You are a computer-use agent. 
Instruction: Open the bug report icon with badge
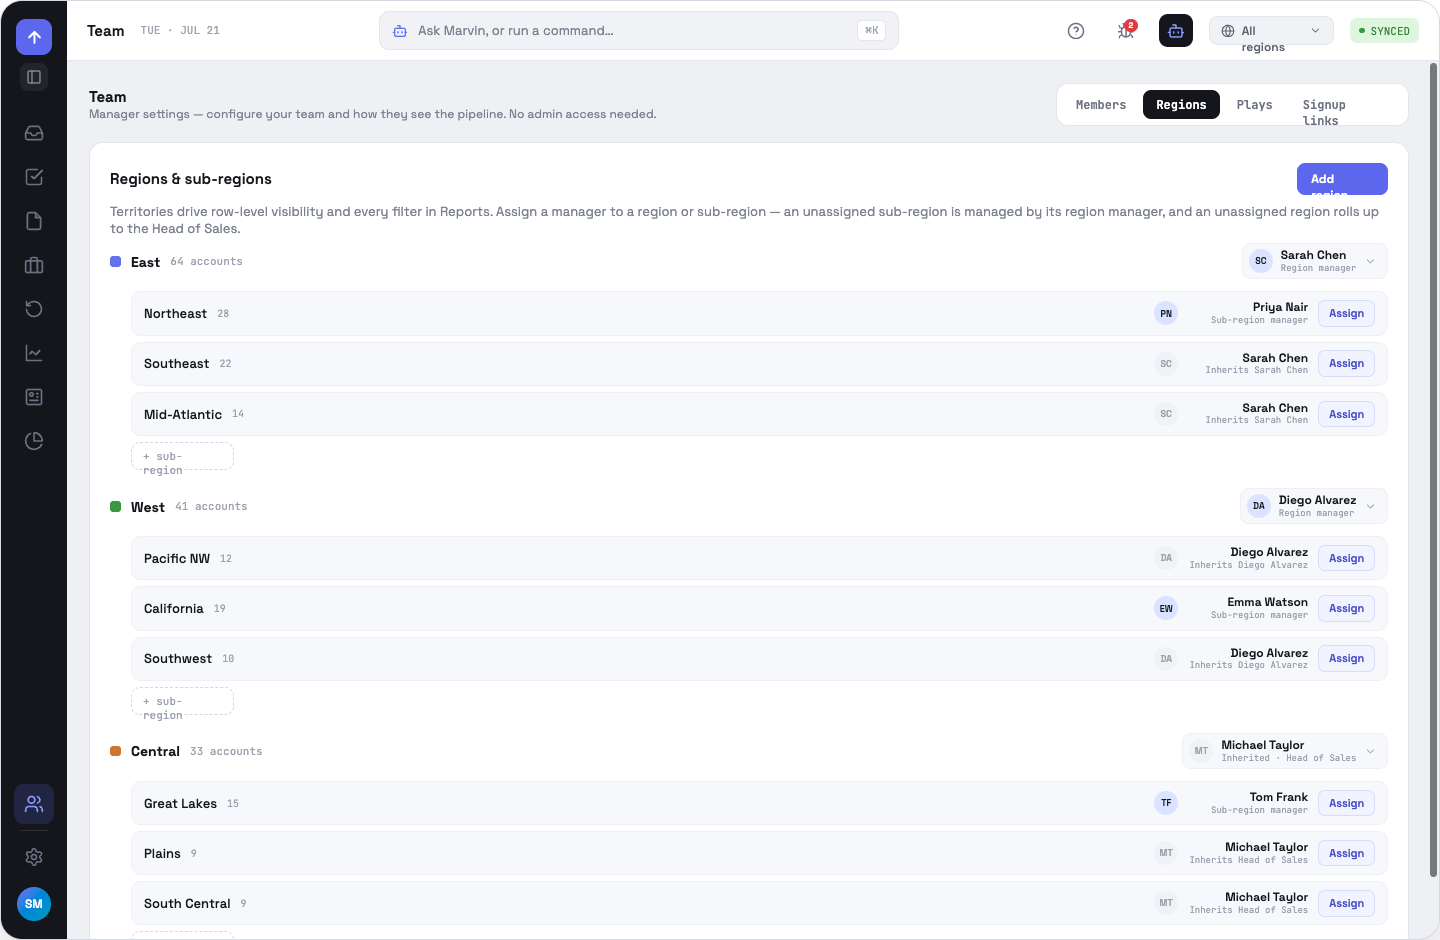(x=1126, y=31)
